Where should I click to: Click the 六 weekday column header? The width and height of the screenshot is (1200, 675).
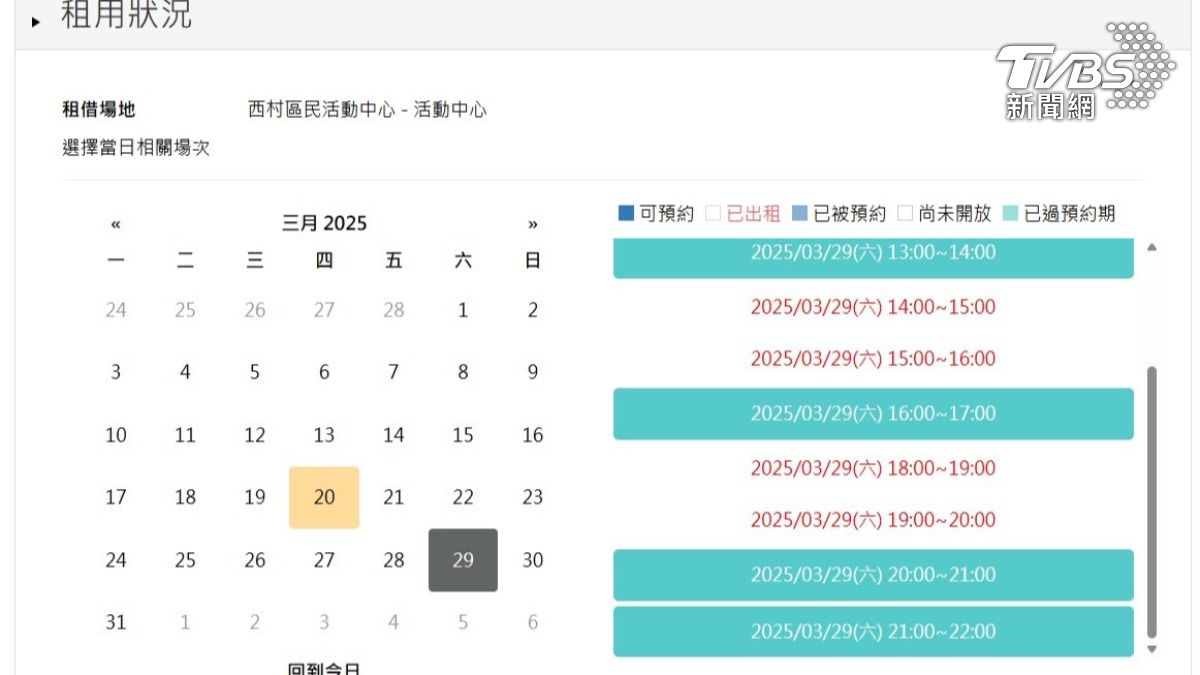coord(462,260)
